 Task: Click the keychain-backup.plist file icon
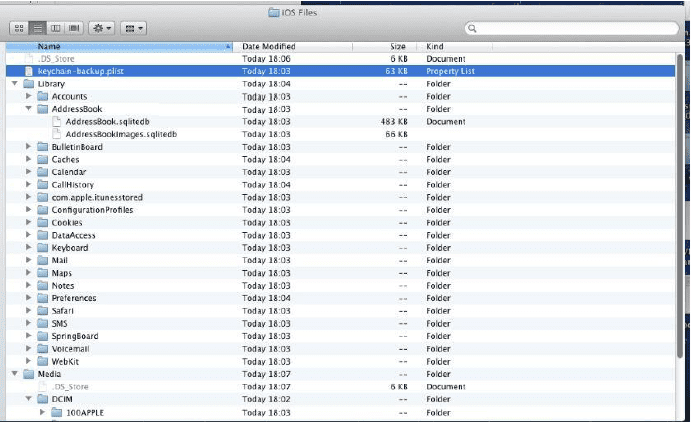pos(28,72)
